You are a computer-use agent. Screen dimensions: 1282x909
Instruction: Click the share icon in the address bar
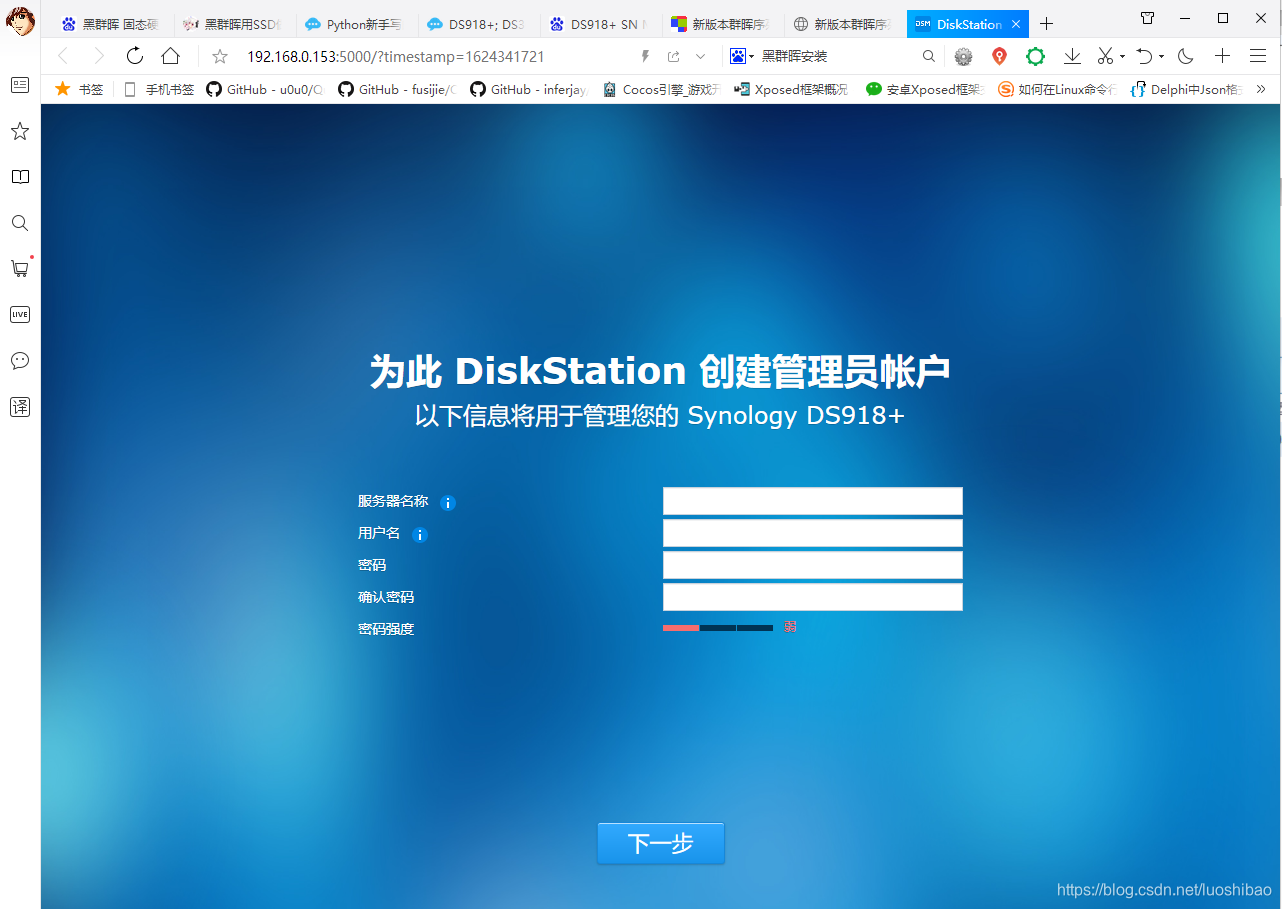pyautogui.click(x=673, y=56)
